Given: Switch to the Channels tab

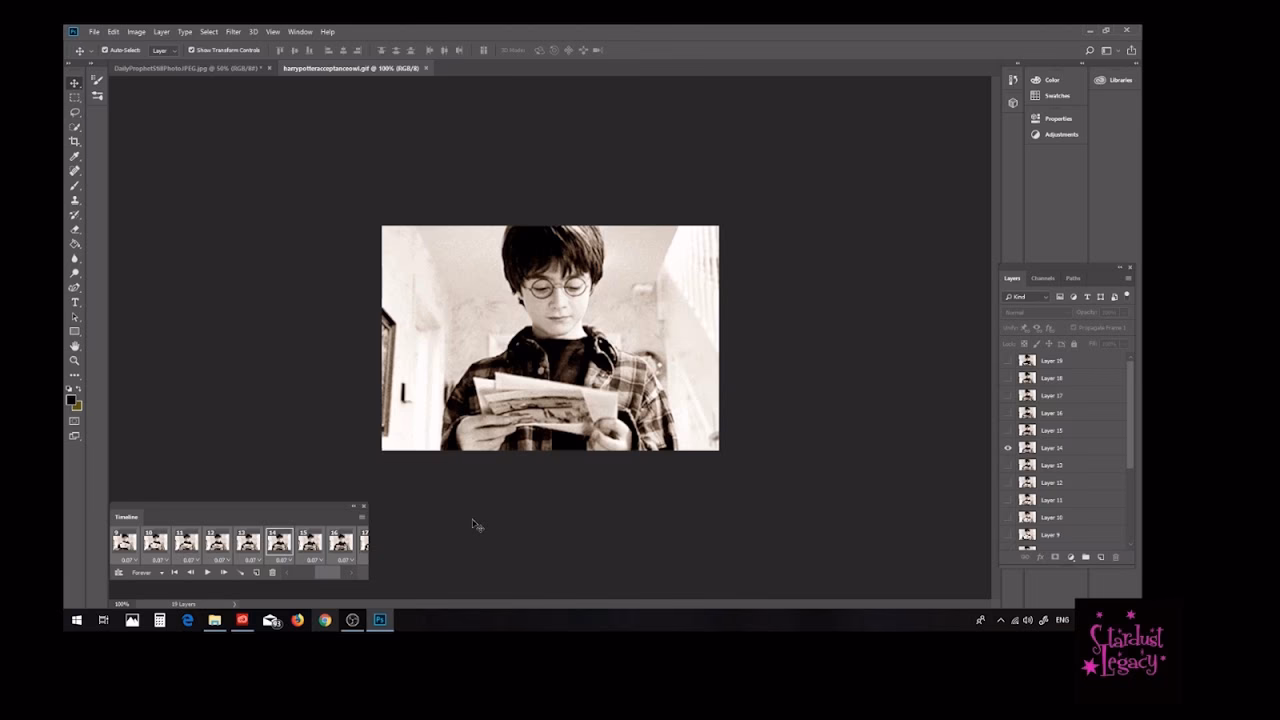Looking at the screenshot, I should click(x=1042, y=278).
